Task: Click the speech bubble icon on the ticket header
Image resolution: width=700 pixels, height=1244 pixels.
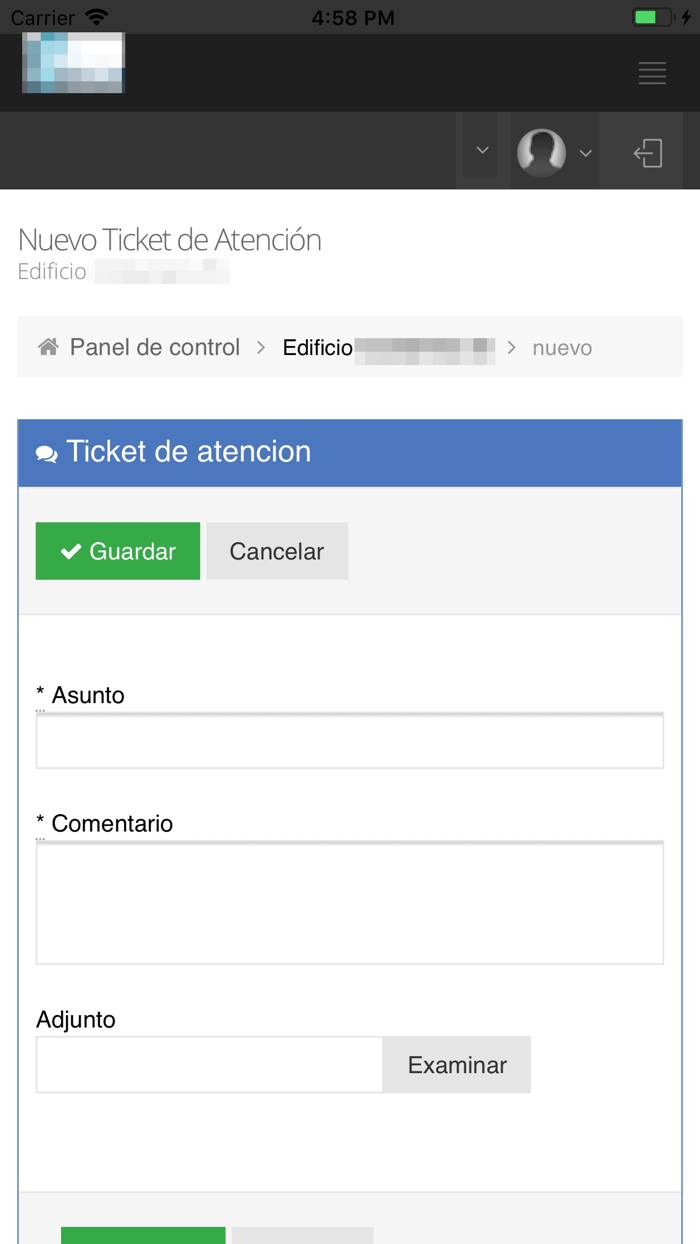Action: click(x=46, y=452)
